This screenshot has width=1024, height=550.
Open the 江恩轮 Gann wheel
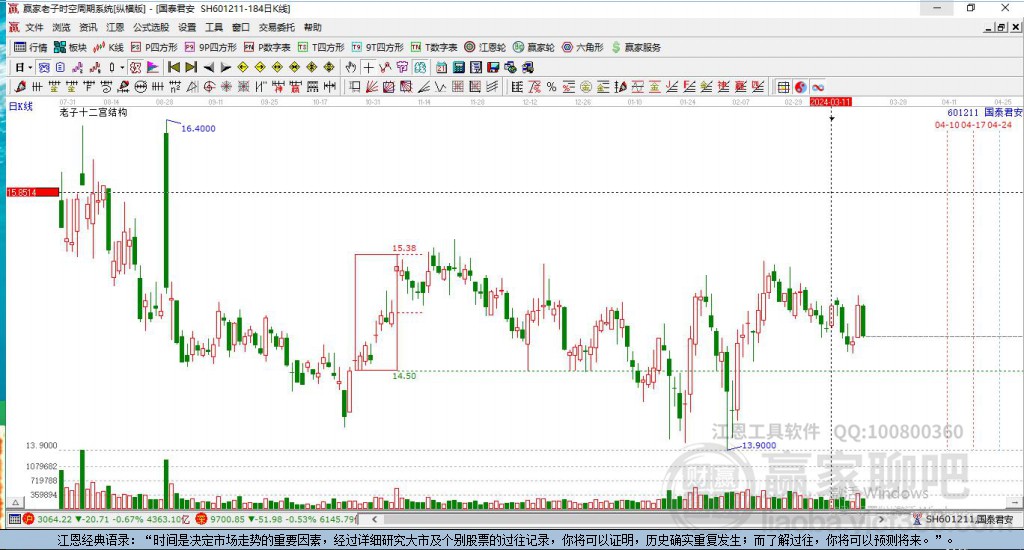(485, 47)
